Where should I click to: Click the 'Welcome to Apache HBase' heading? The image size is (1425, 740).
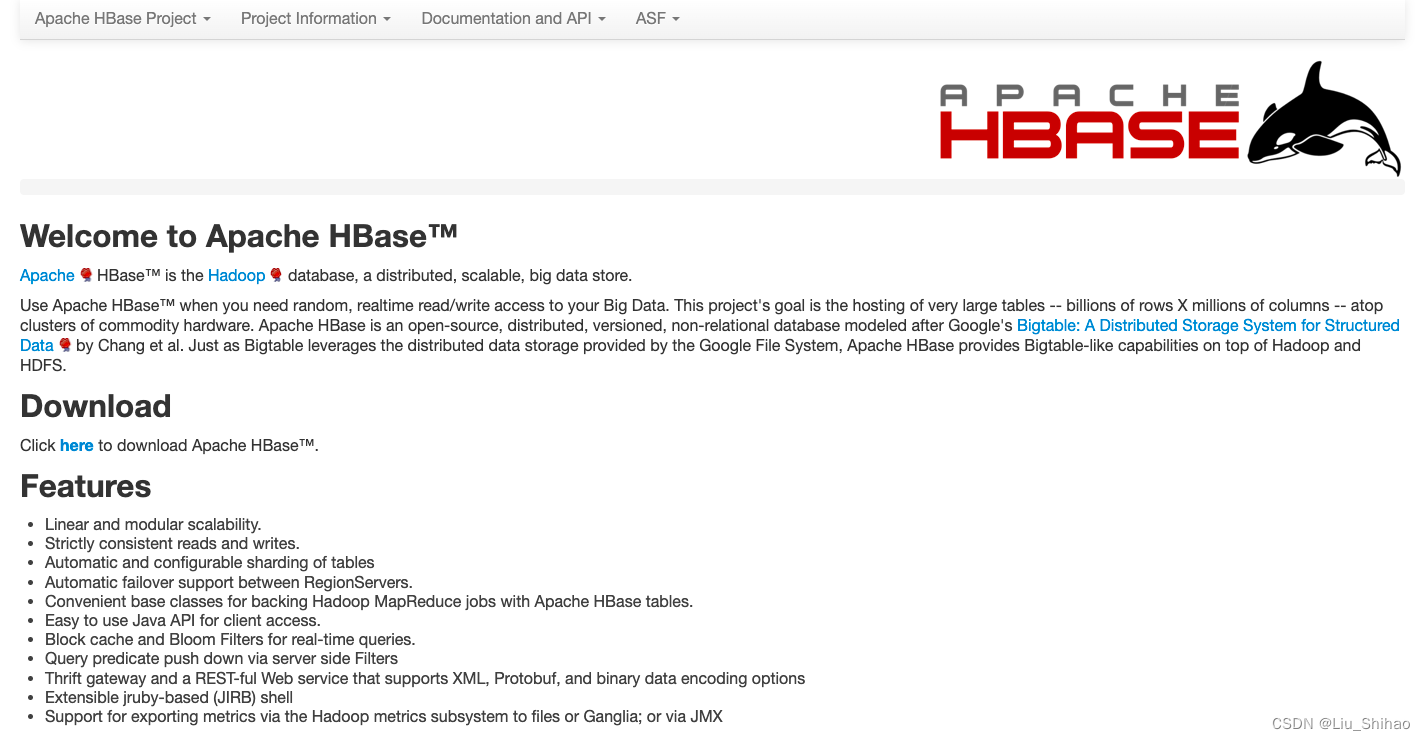pos(238,236)
